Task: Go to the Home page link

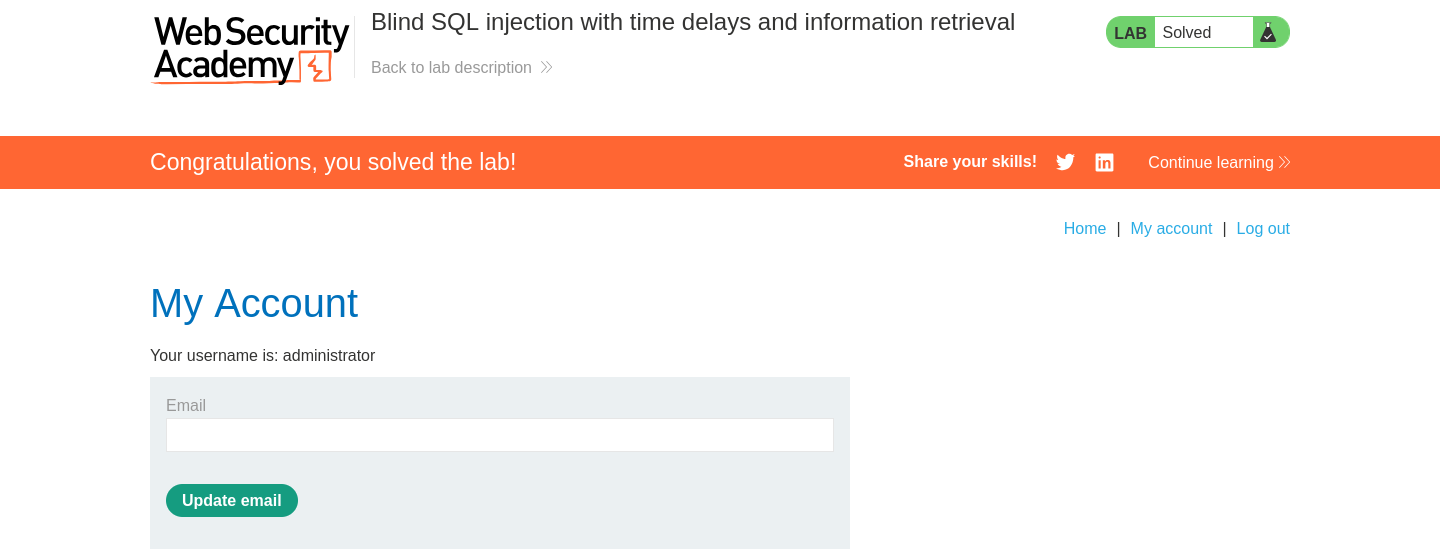Action: [x=1085, y=228]
